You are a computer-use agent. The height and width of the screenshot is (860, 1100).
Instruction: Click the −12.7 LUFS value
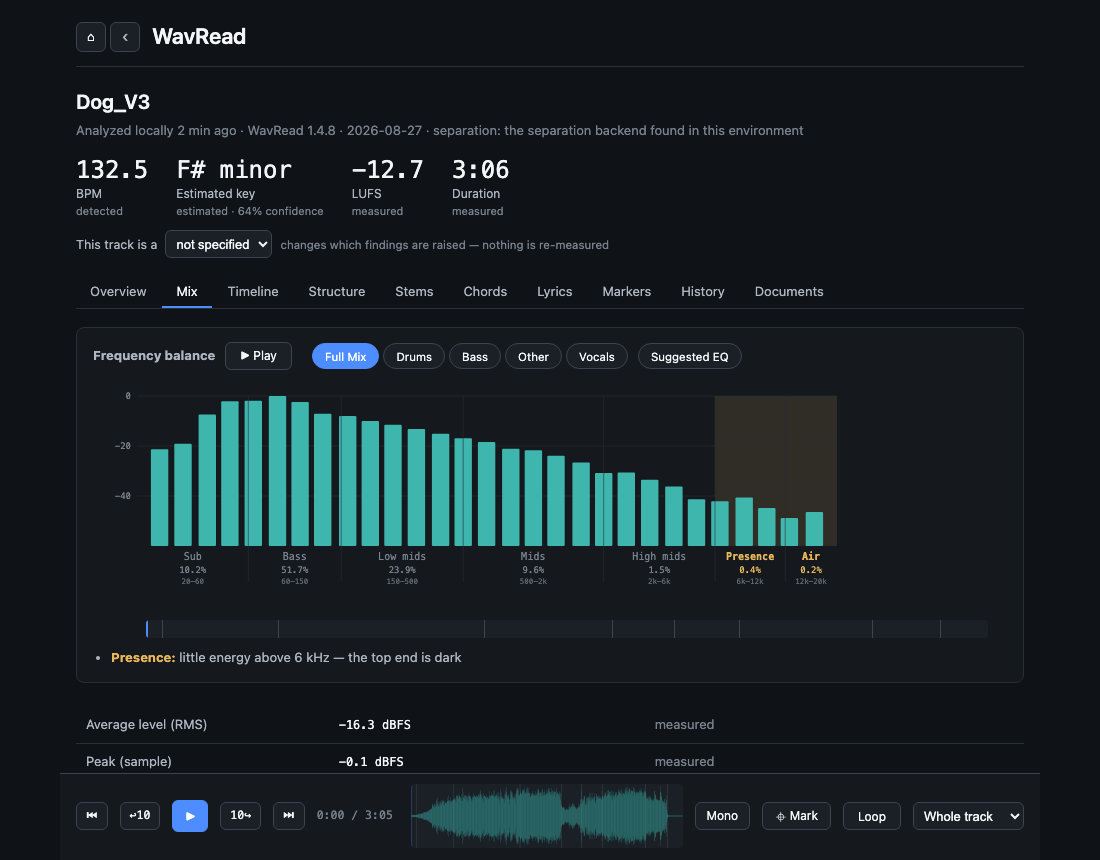(387, 170)
